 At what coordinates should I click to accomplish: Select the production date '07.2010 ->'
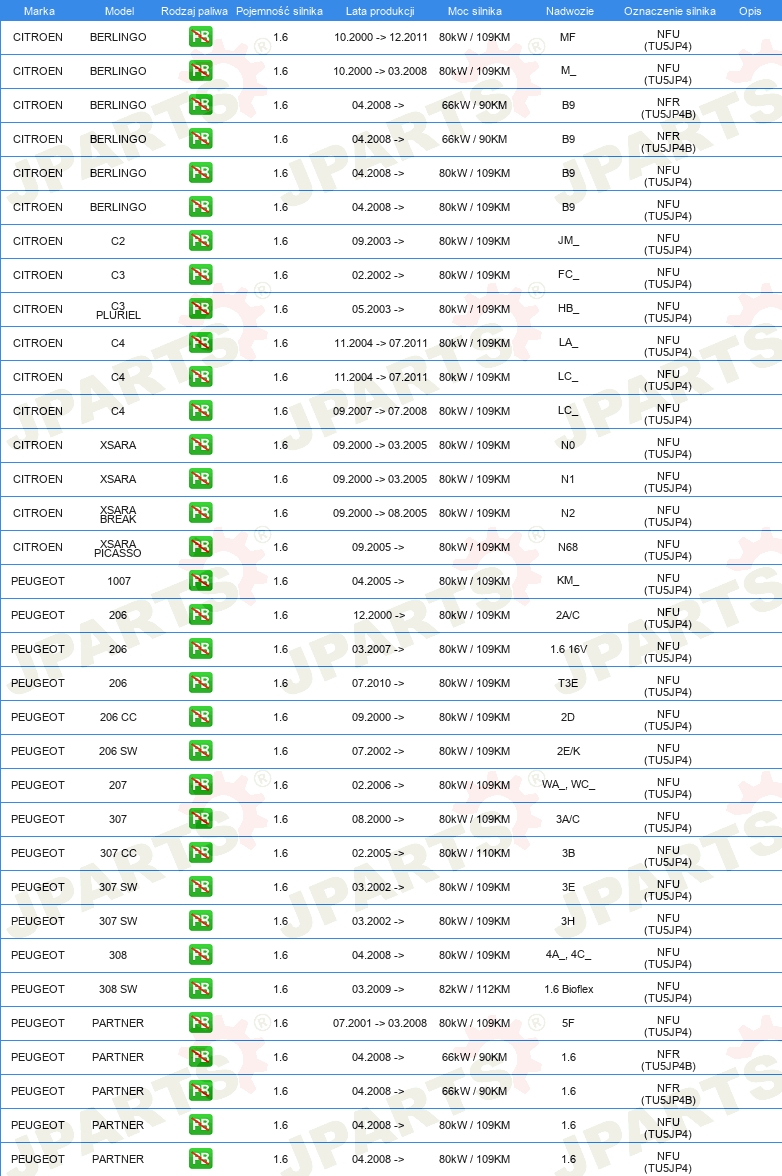pos(378,682)
